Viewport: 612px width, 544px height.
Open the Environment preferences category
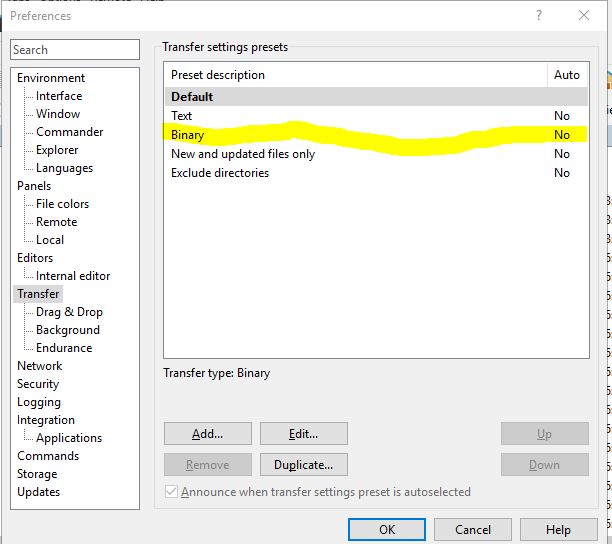[x=51, y=78]
